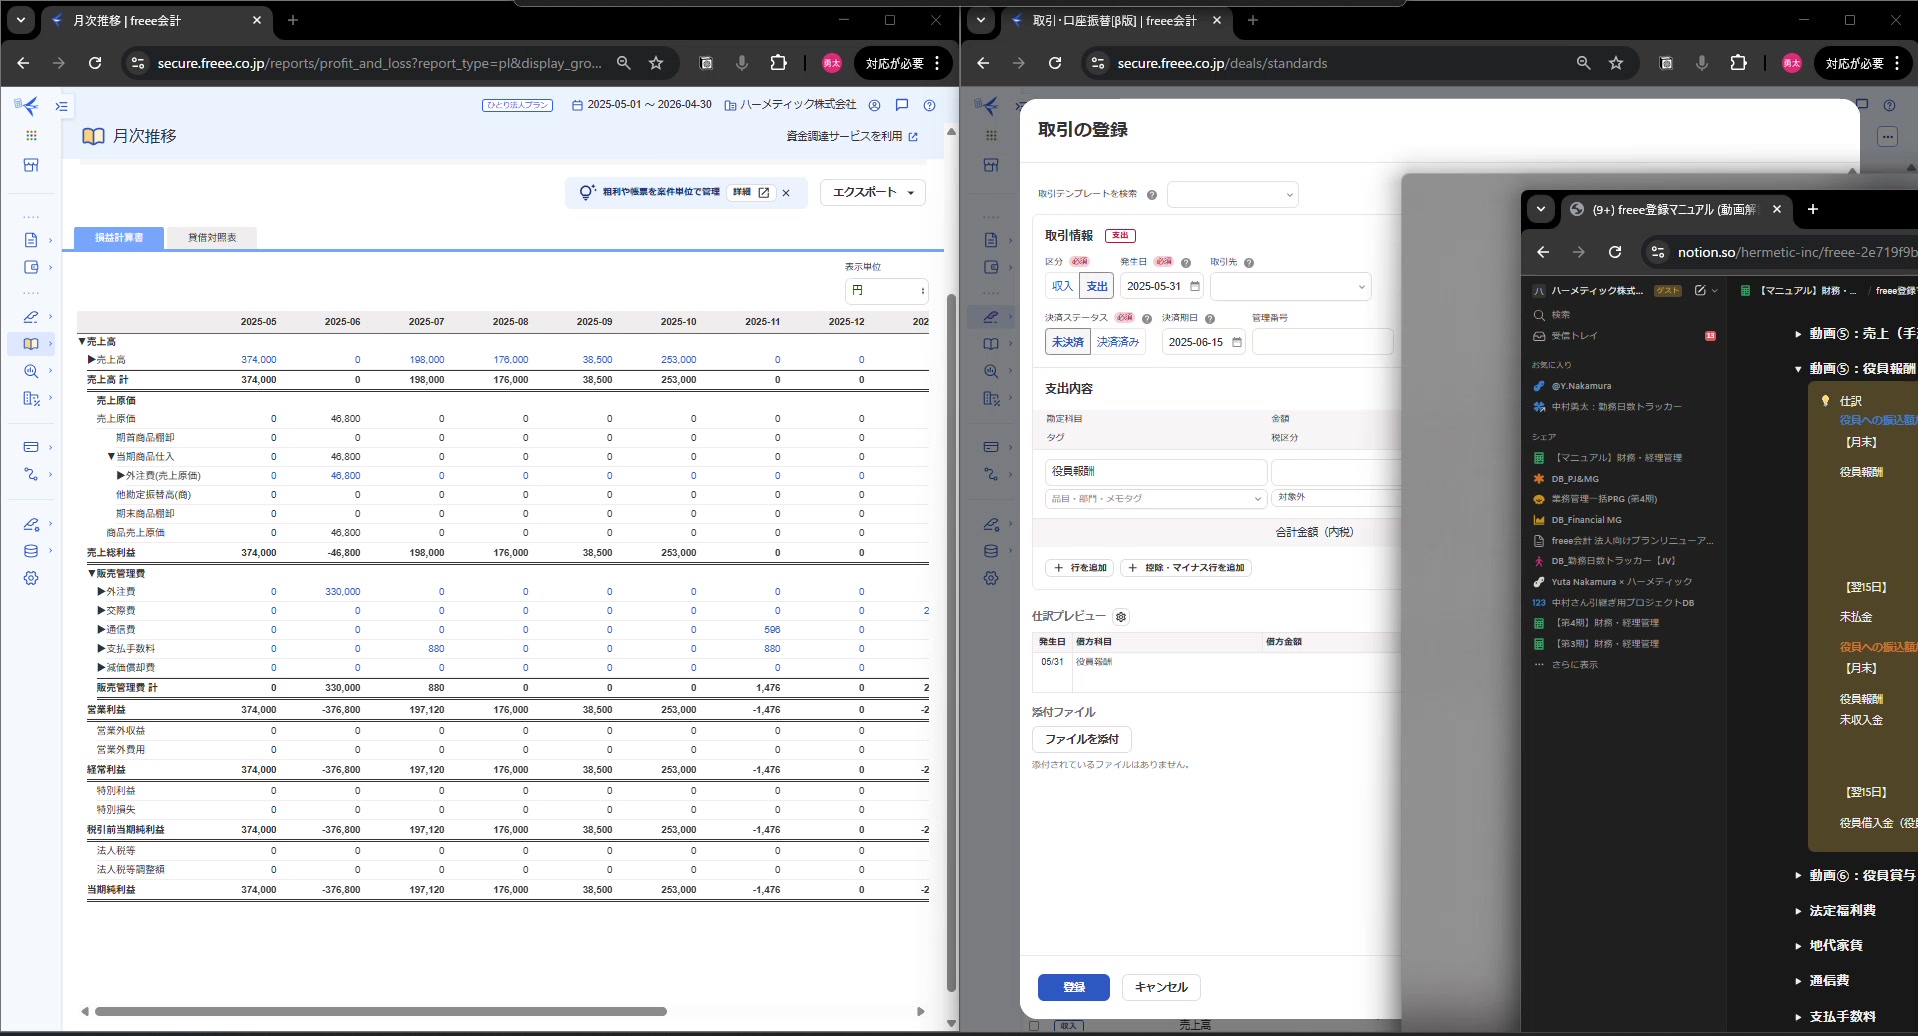Screen dimensions: 1918x1036
Task: Click the 役員報酬 account field
Action: [1154, 471]
